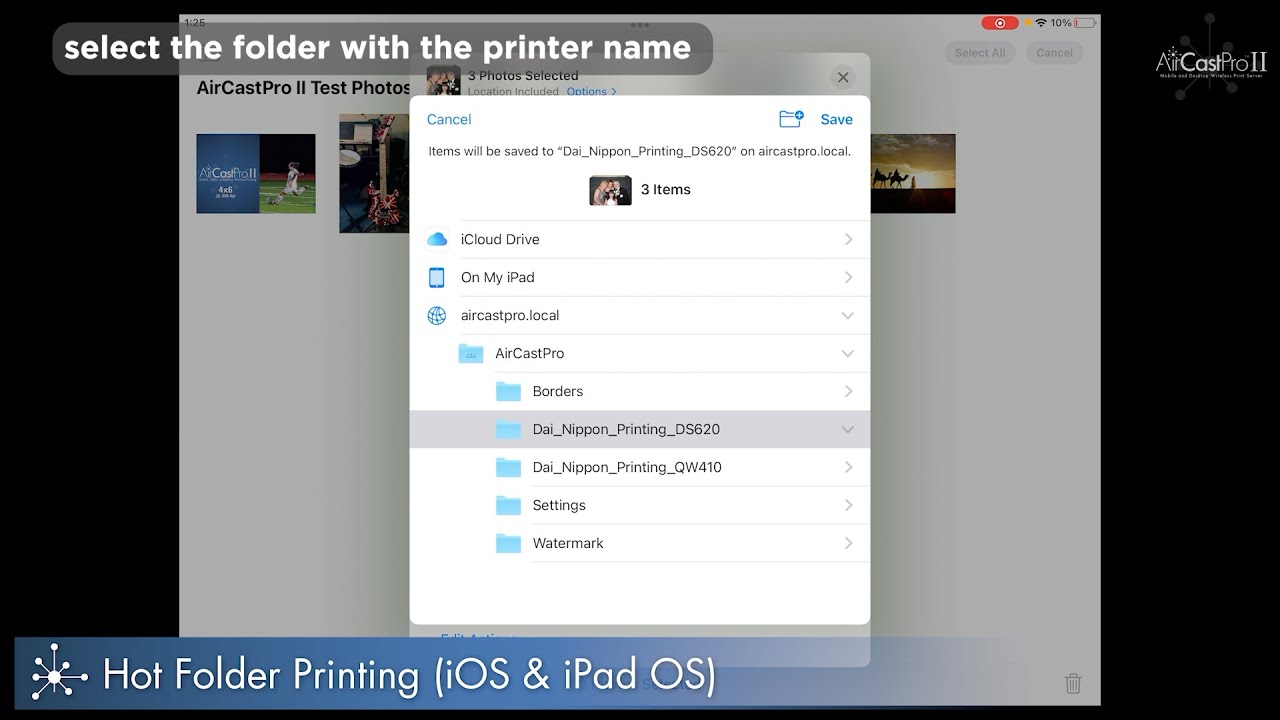Tap the 'Borders' folder name
The width and height of the screenshot is (1280, 720).
[558, 391]
